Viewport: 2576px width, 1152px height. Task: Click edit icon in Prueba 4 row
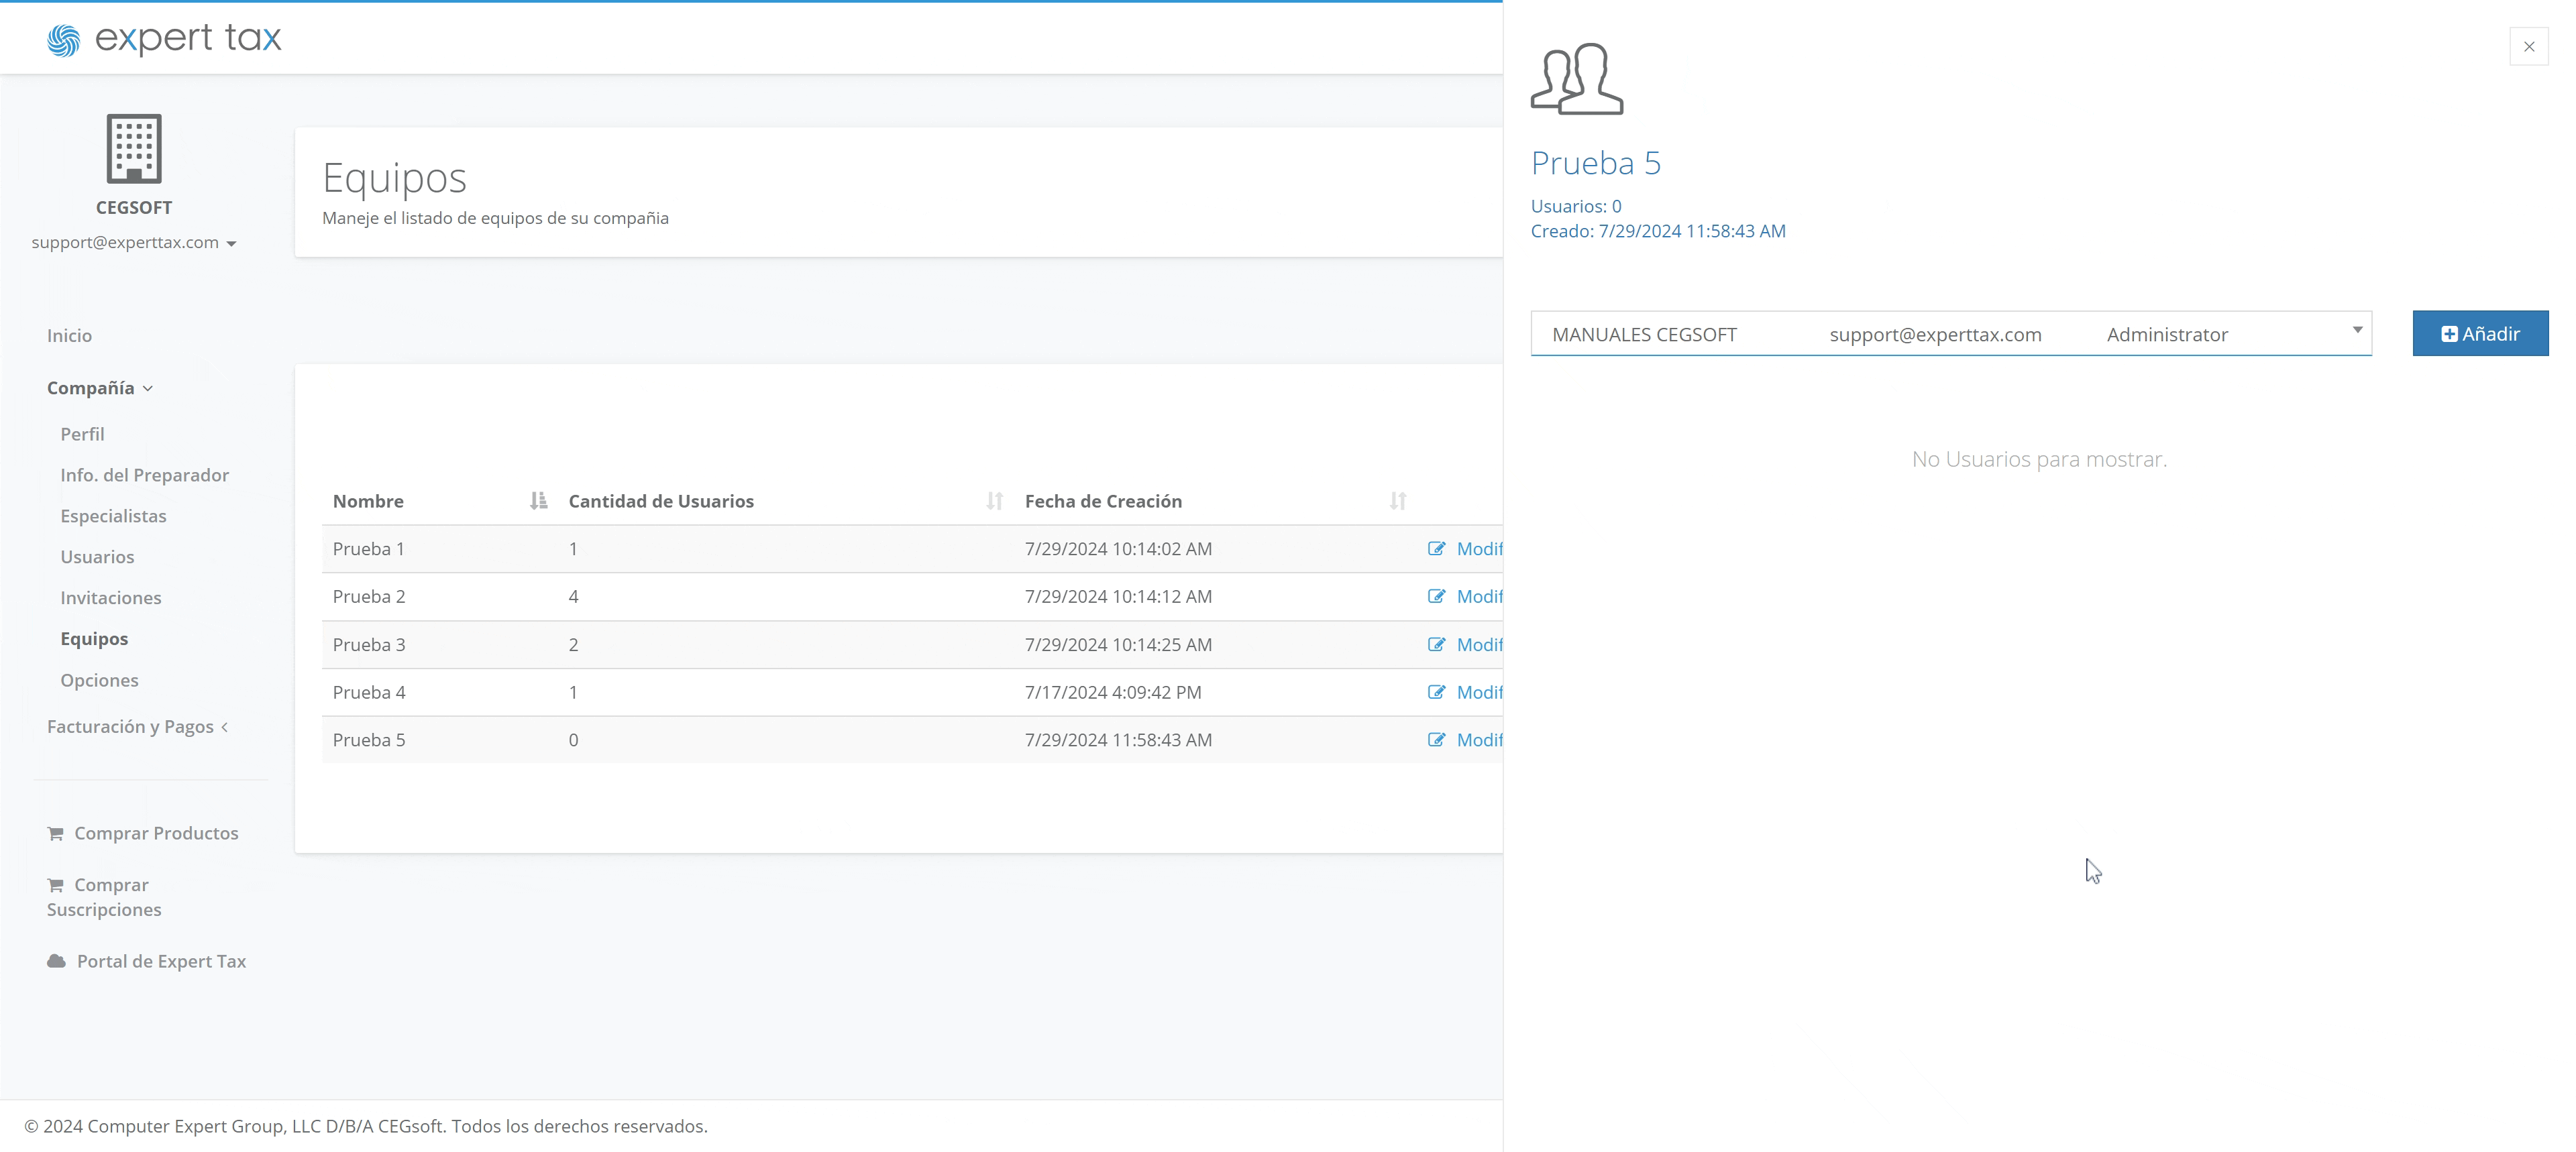click(1437, 692)
